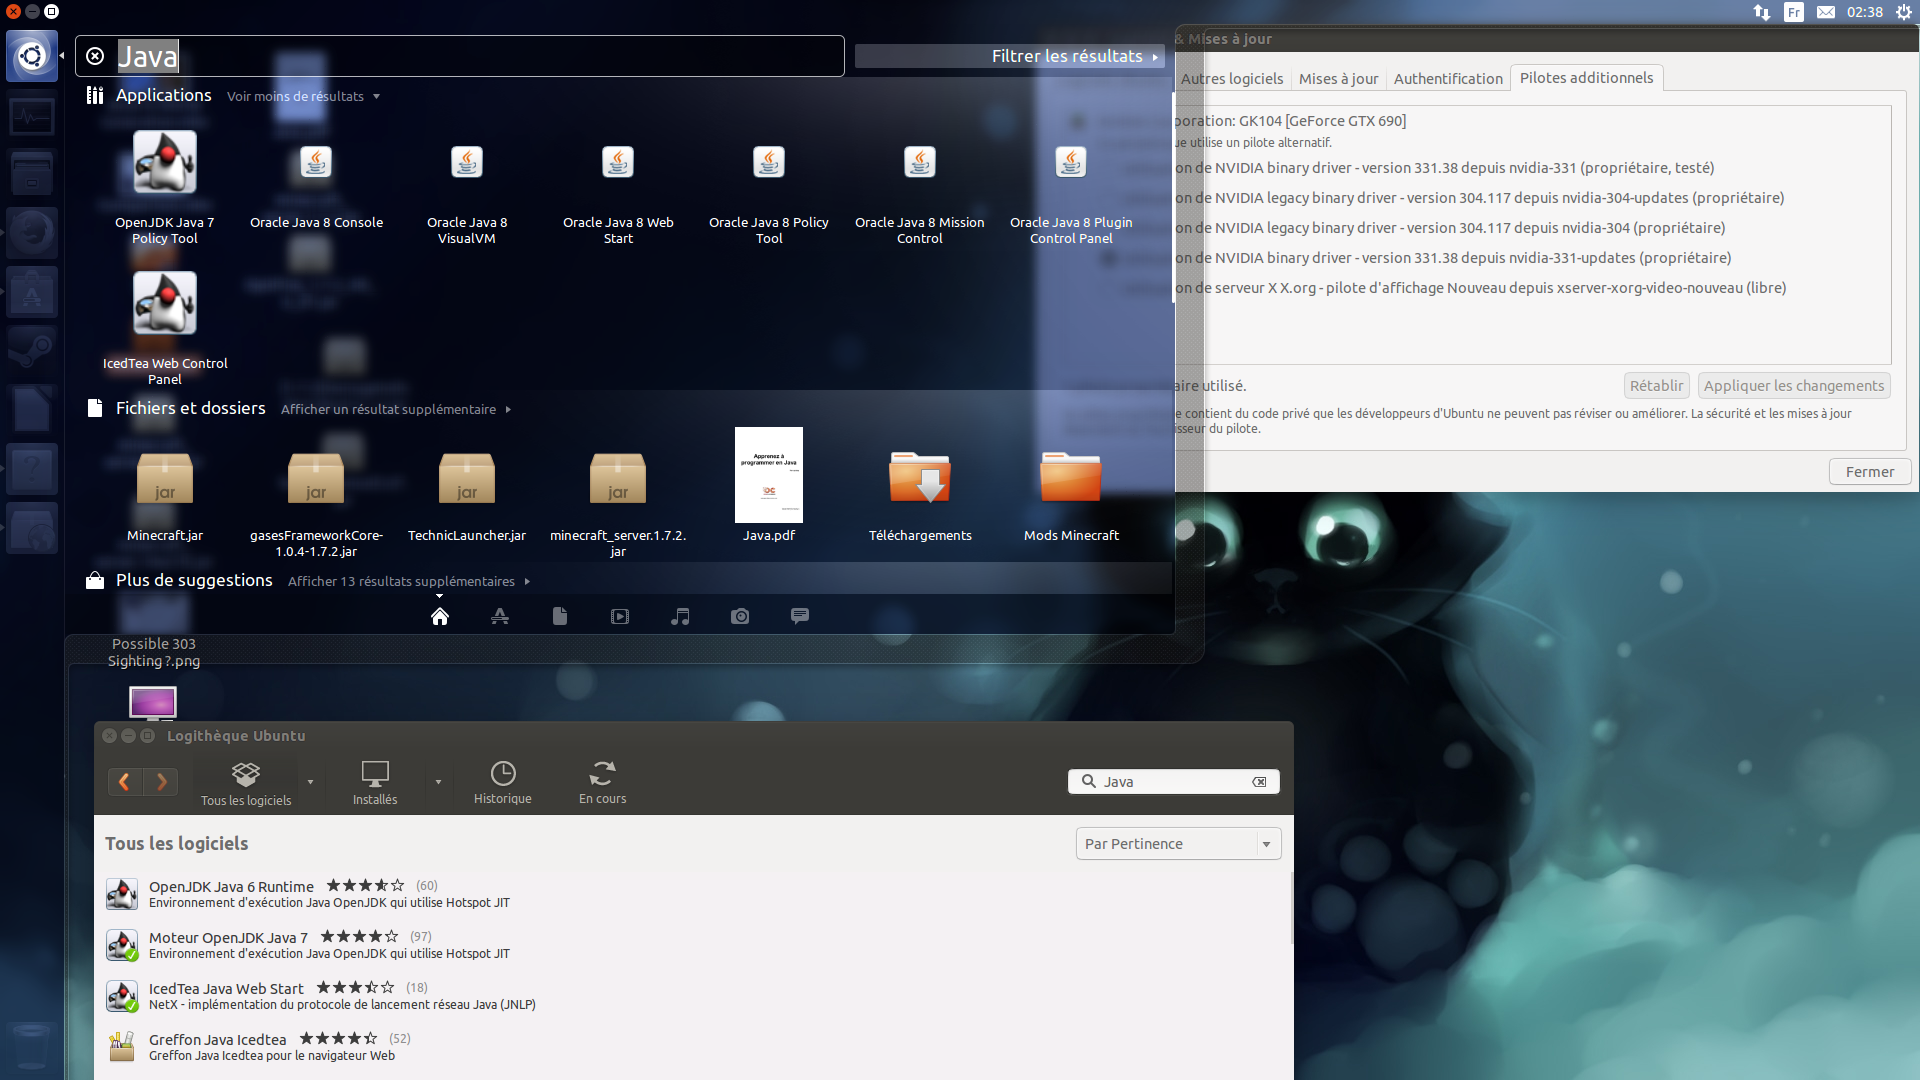Open the Par Pertinence sort dropdown

tap(1178, 844)
